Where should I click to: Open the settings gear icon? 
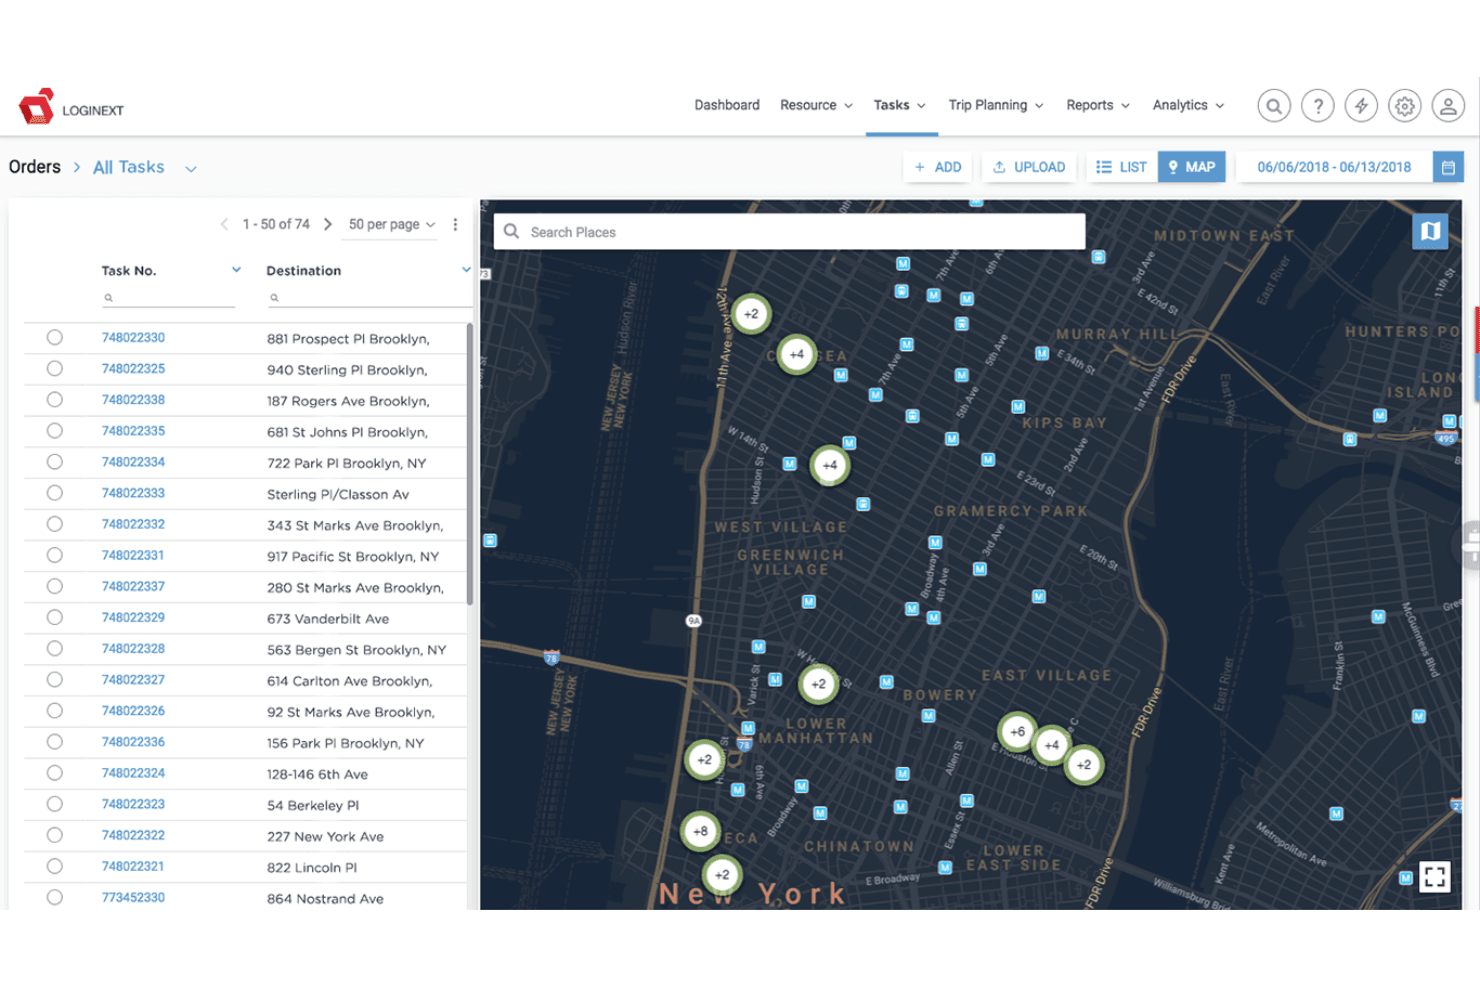click(1404, 106)
